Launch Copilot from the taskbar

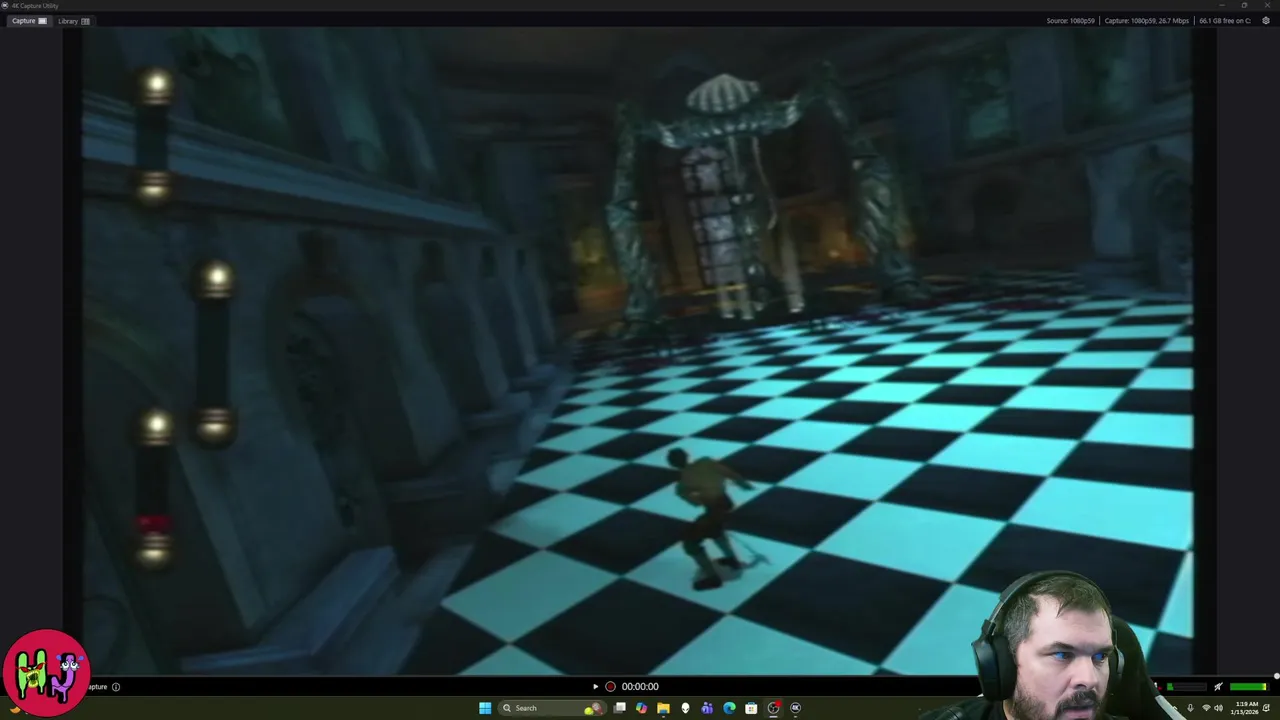(x=642, y=708)
